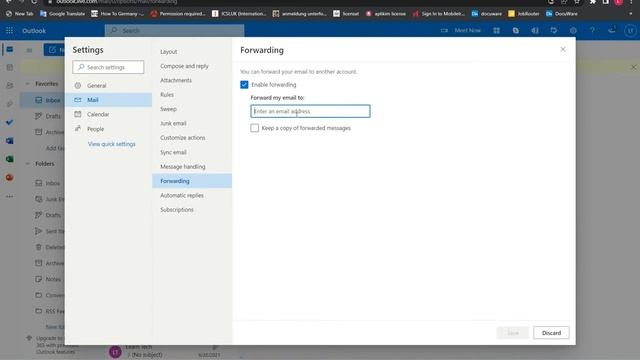Open To Do checkmark app icon
This screenshot has width=640, height=360.
tap(10, 122)
